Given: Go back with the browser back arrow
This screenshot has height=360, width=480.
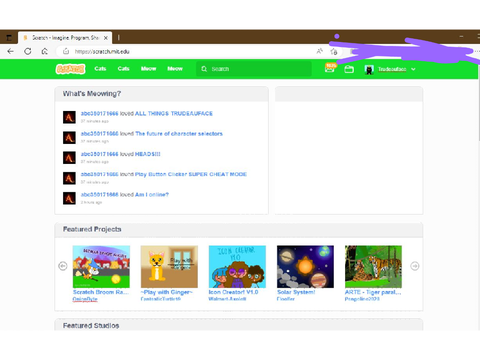Looking at the screenshot, I should point(11,51).
